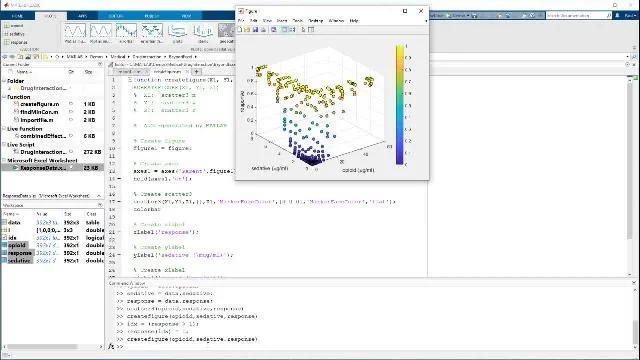640x360 pixels.
Task: Expand the ResponseData details panel chevron
Action: pos(99,196)
